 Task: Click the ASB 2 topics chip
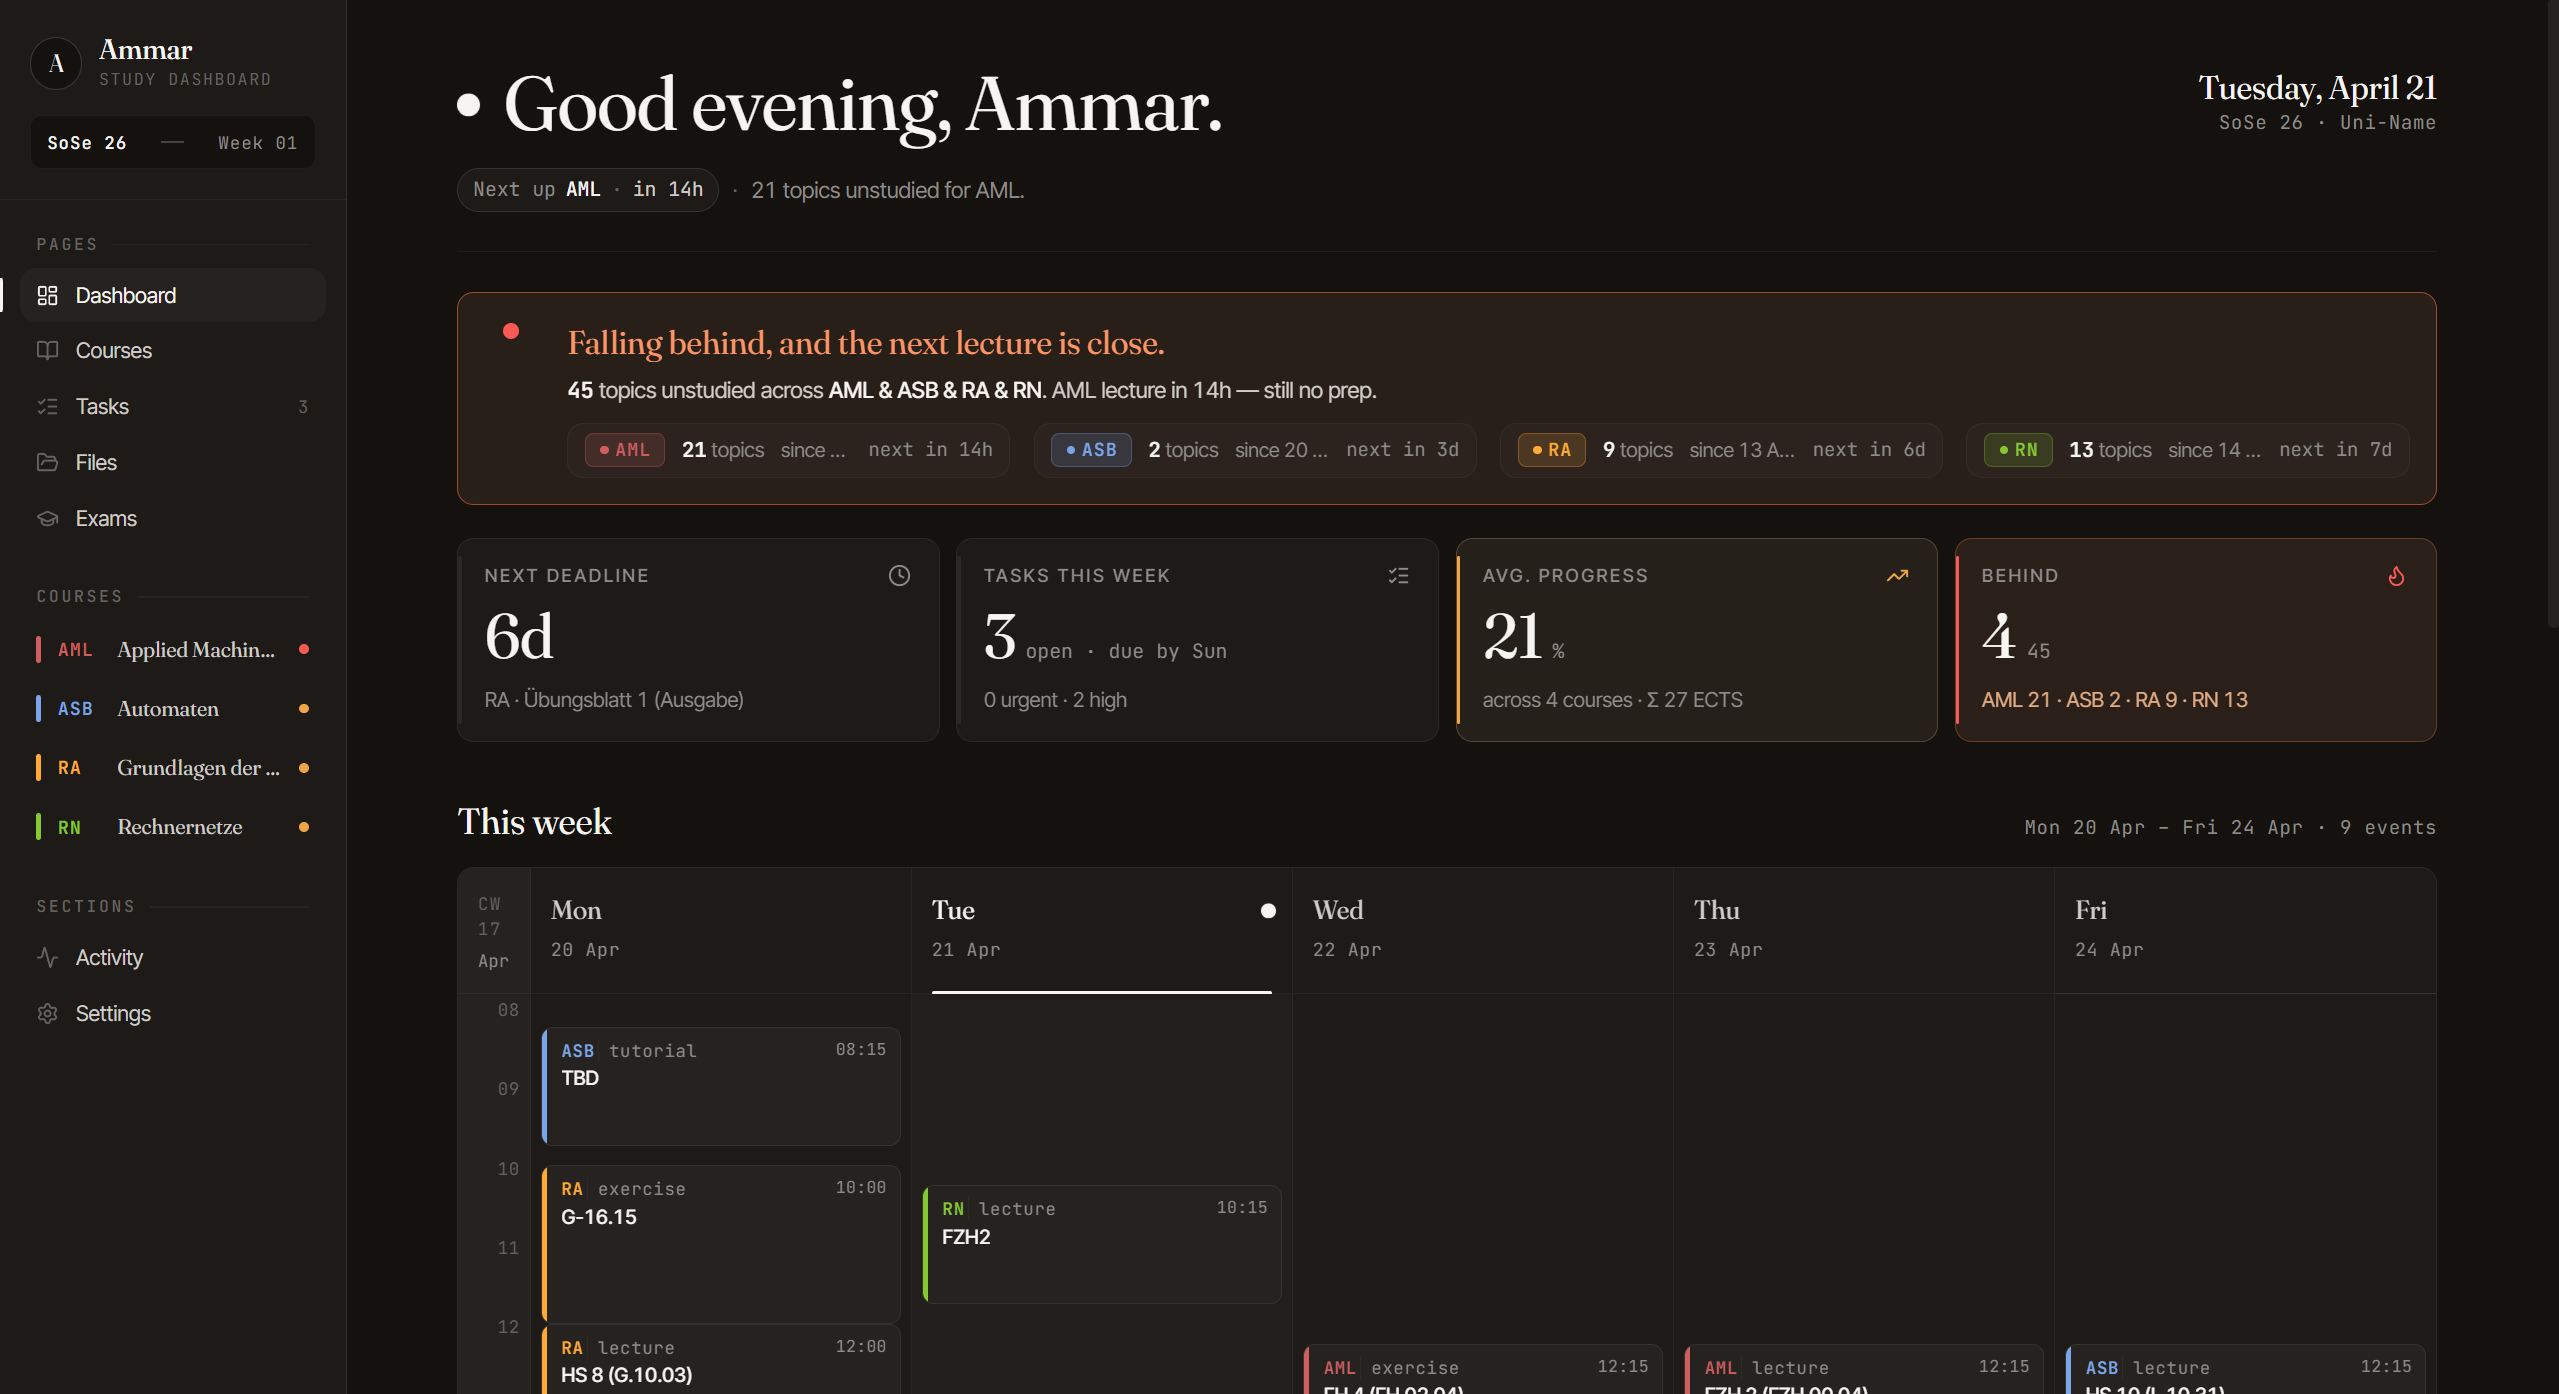[1254, 450]
